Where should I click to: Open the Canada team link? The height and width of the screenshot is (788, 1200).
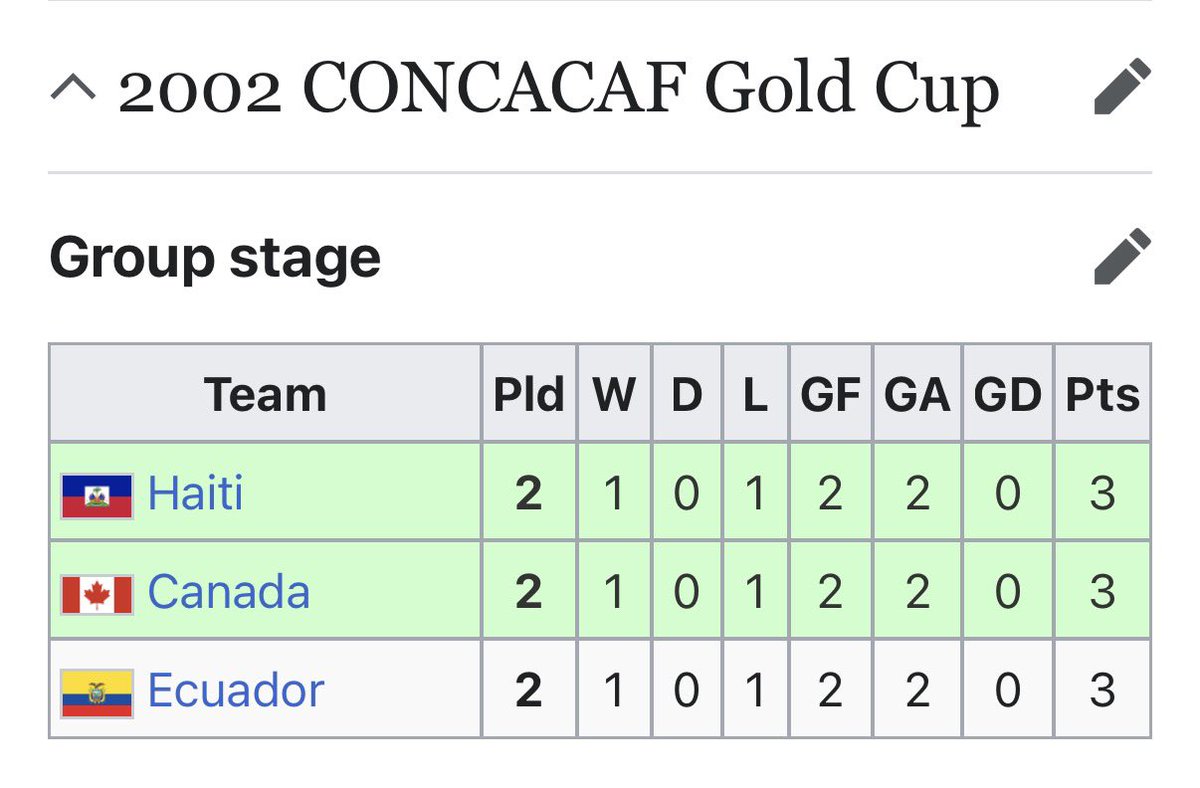point(229,592)
